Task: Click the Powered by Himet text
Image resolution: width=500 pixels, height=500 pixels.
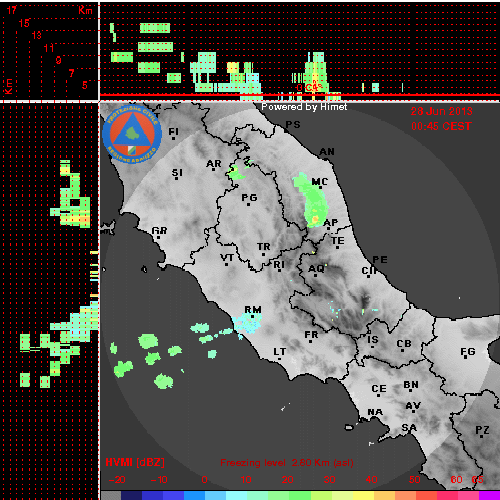Action: point(304,107)
